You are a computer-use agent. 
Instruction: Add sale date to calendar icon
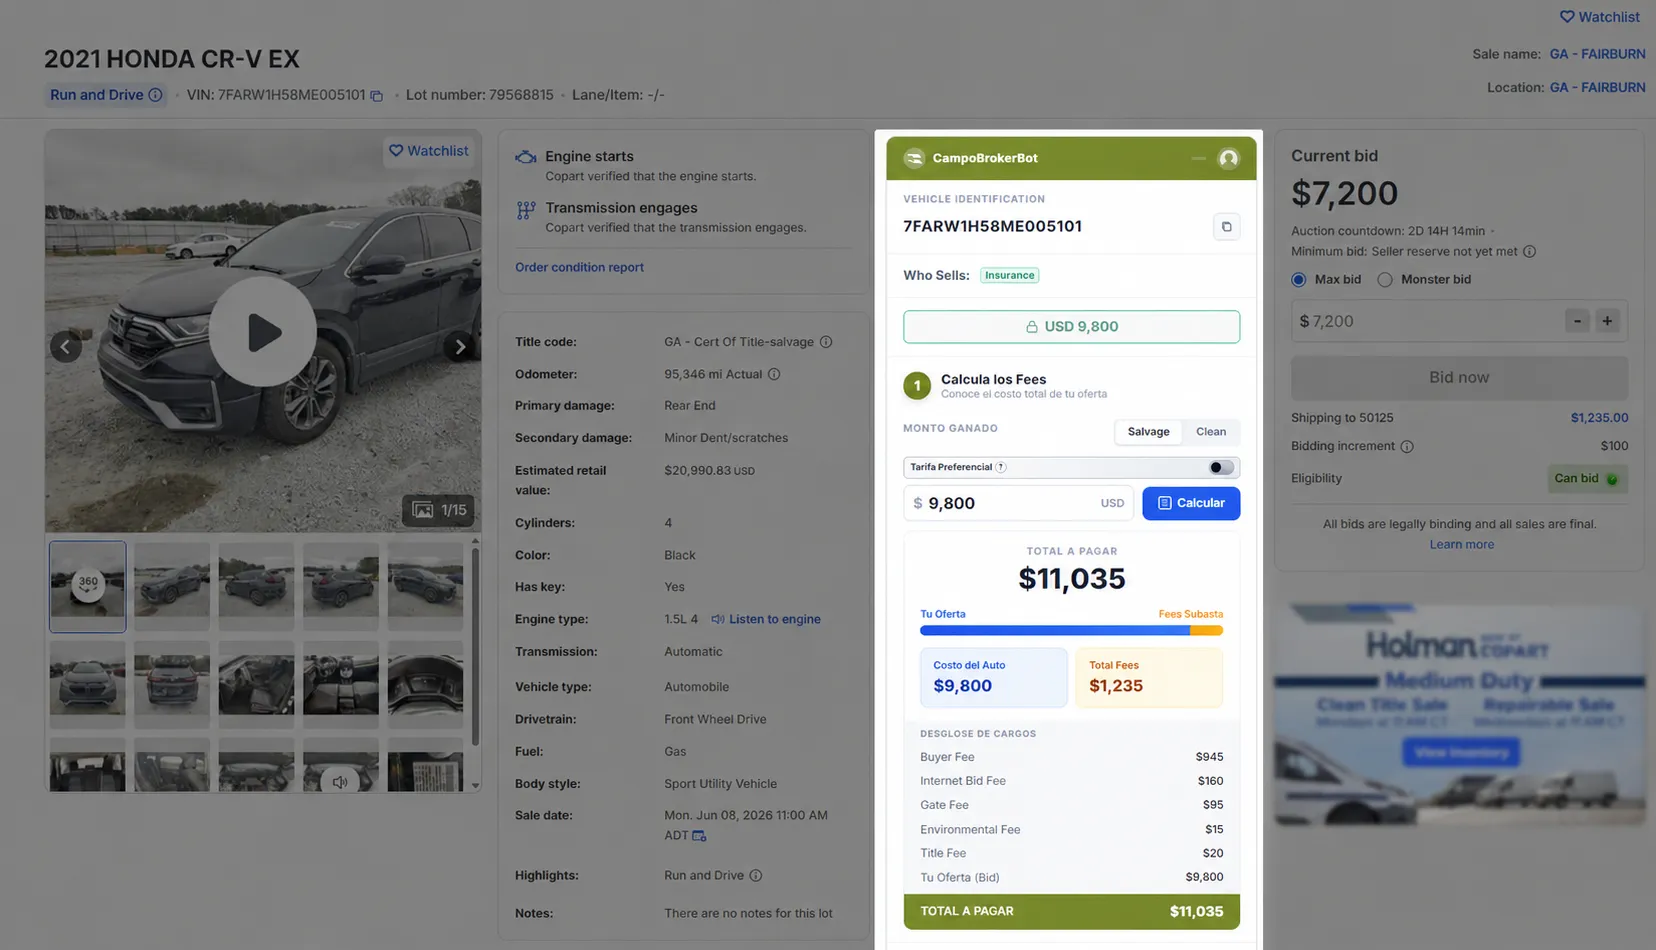click(699, 836)
